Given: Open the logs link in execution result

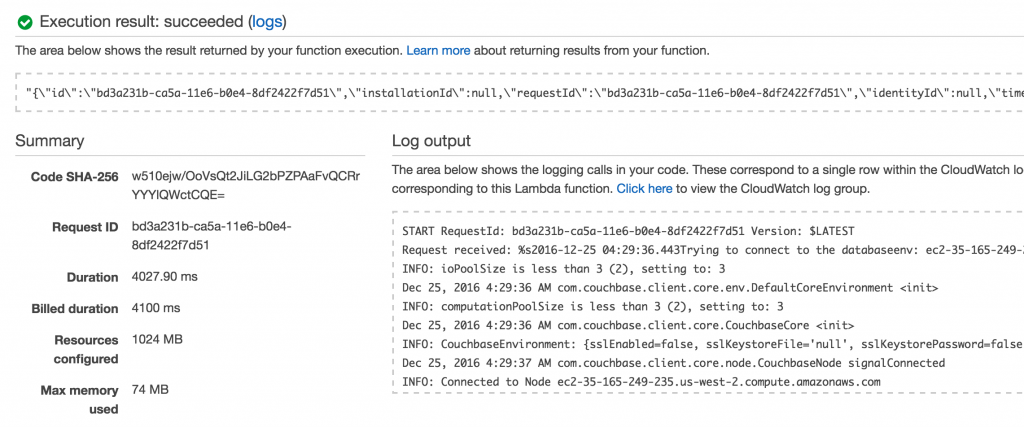Looking at the screenshot, I should (267, 22).
